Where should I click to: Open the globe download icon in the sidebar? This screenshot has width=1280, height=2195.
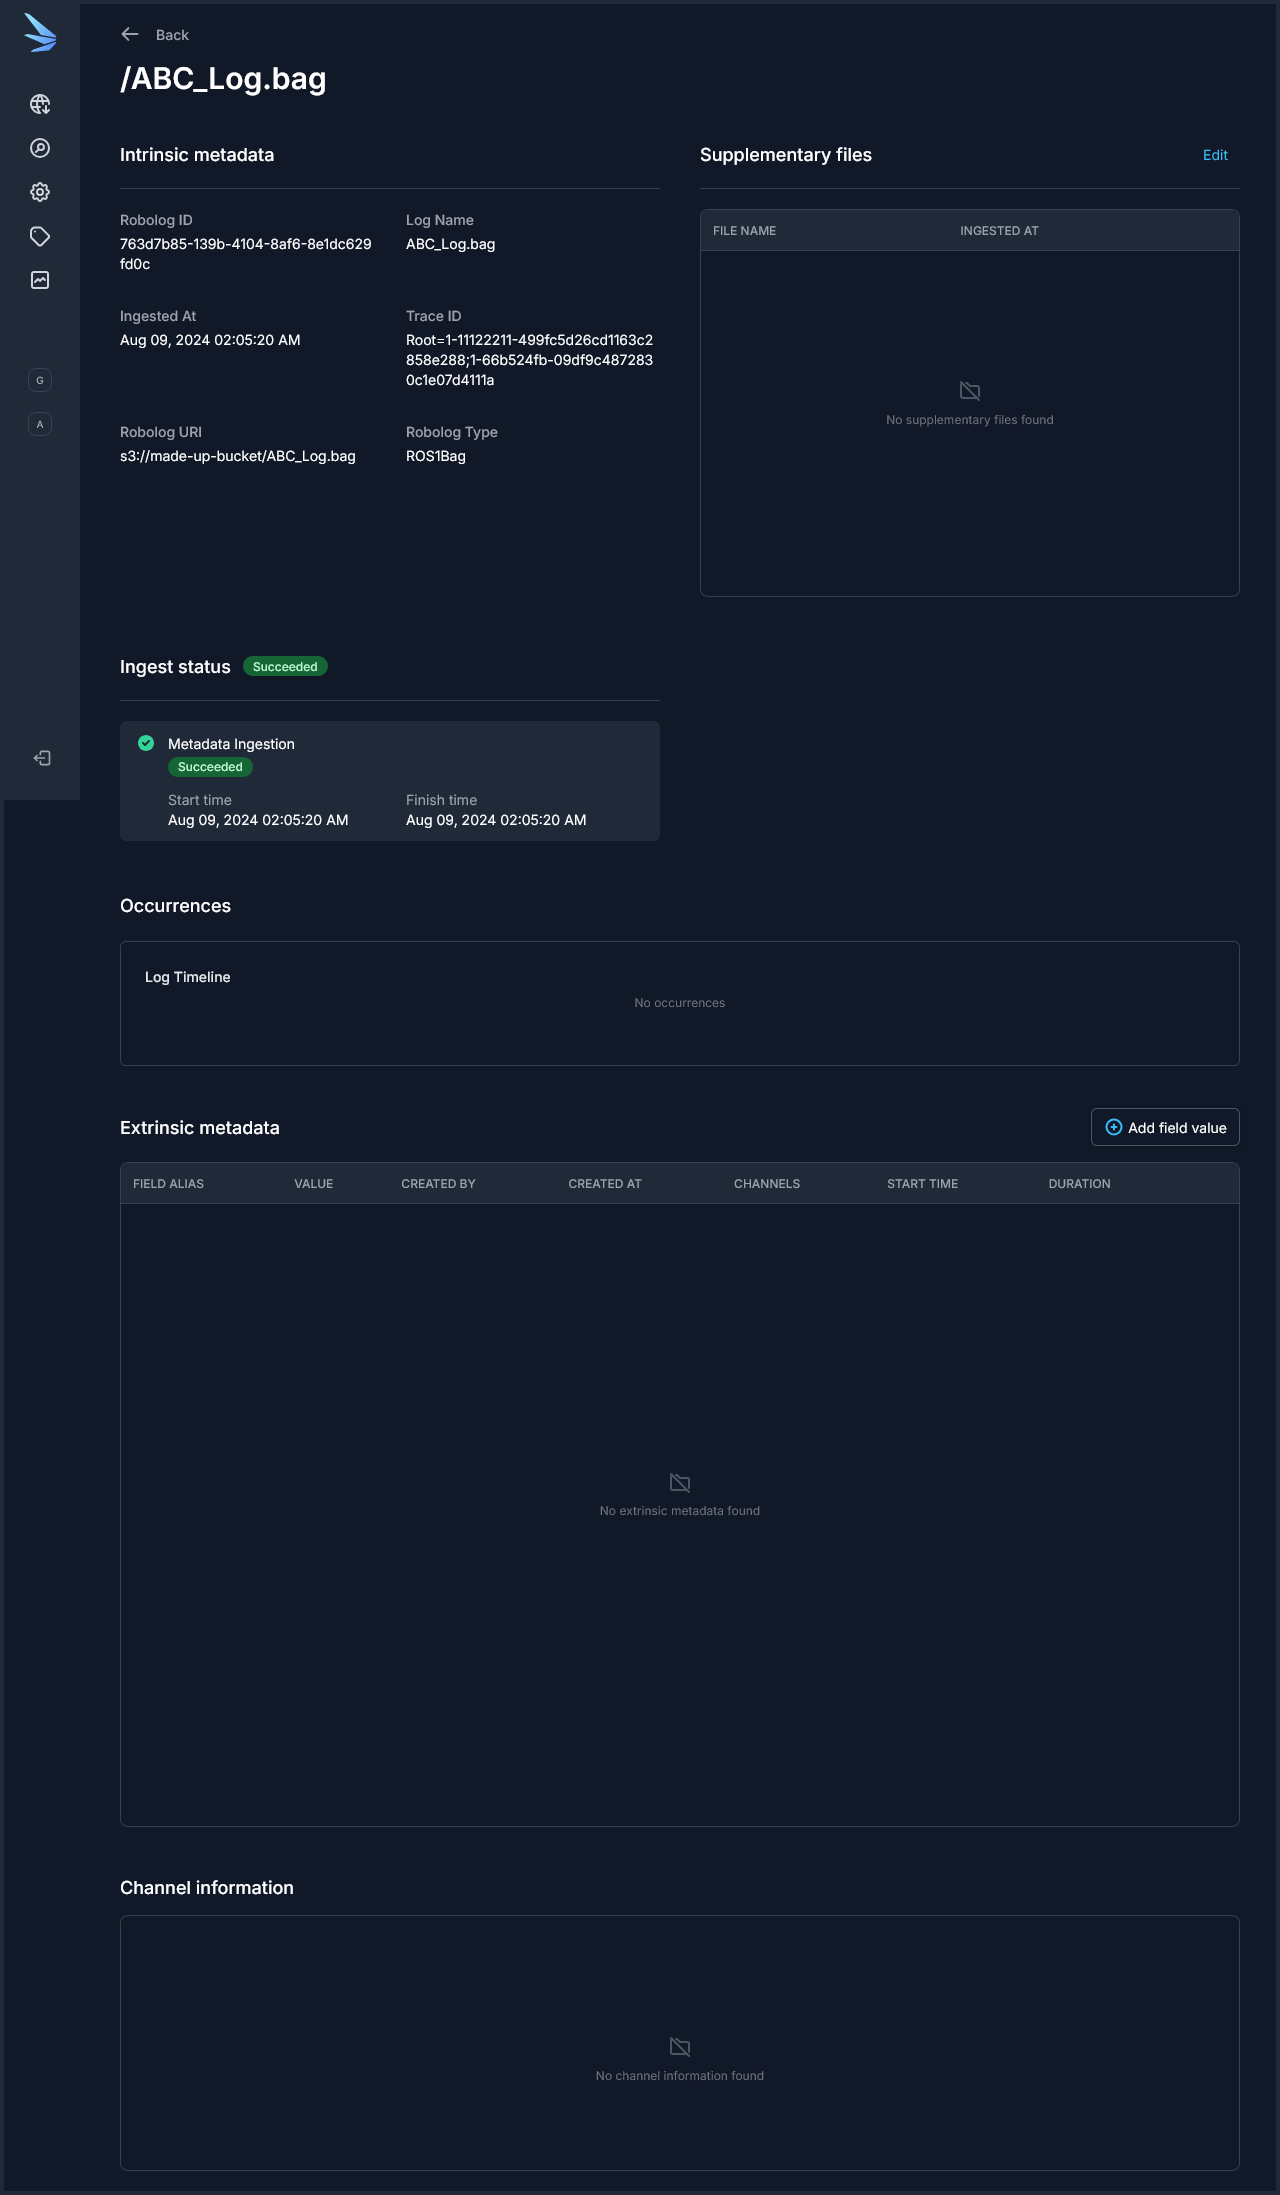click(x=40, y=104)
